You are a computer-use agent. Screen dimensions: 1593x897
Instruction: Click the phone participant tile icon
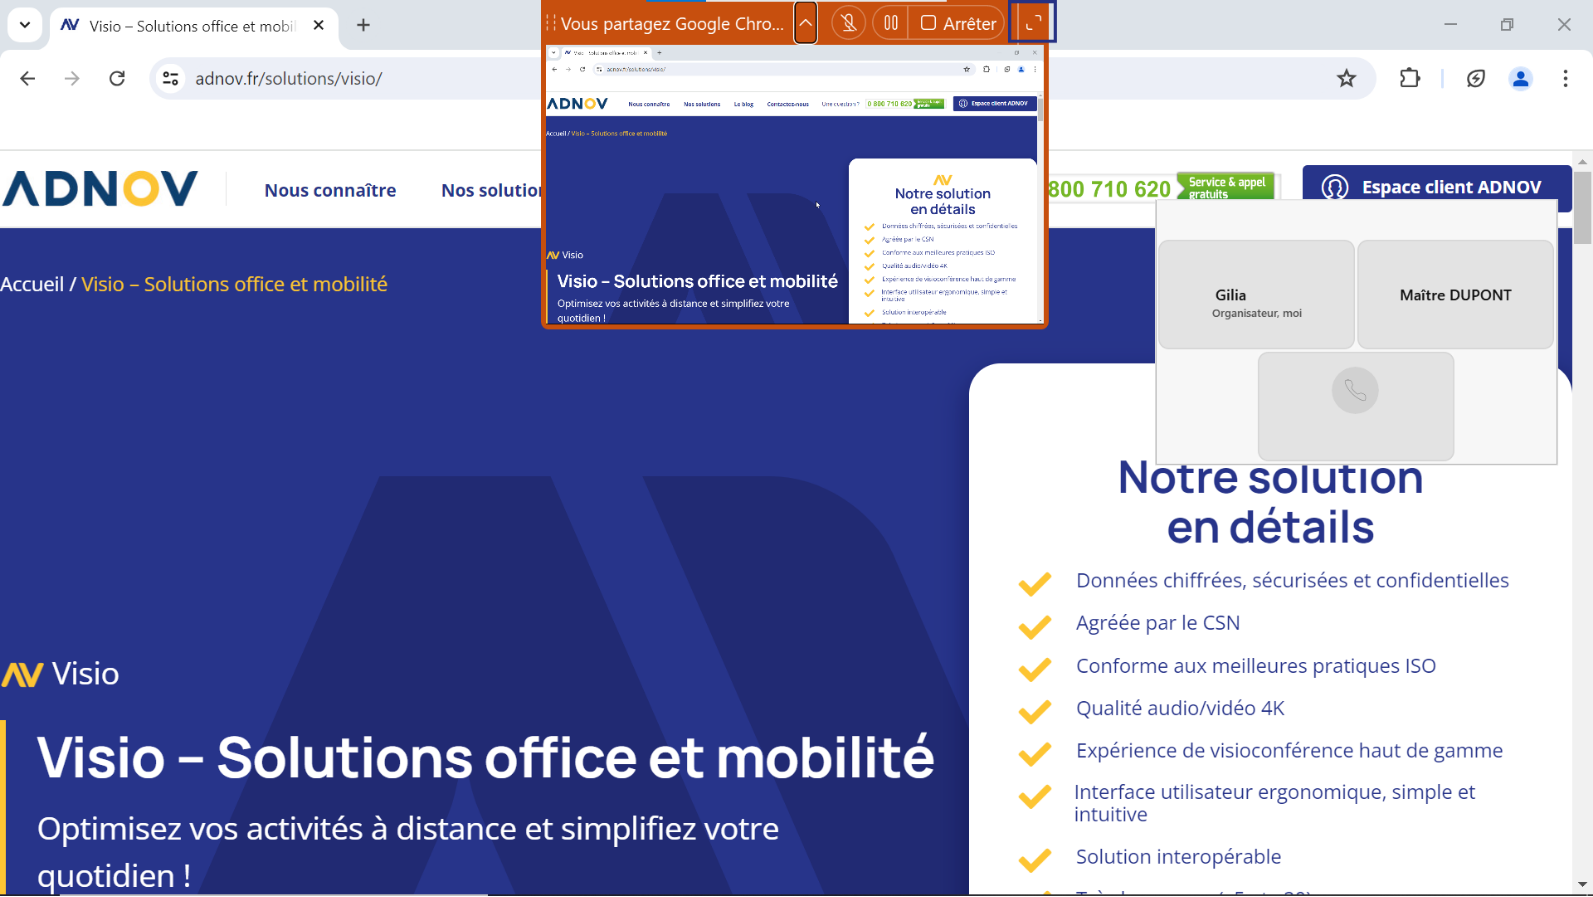click(1355, 390)
